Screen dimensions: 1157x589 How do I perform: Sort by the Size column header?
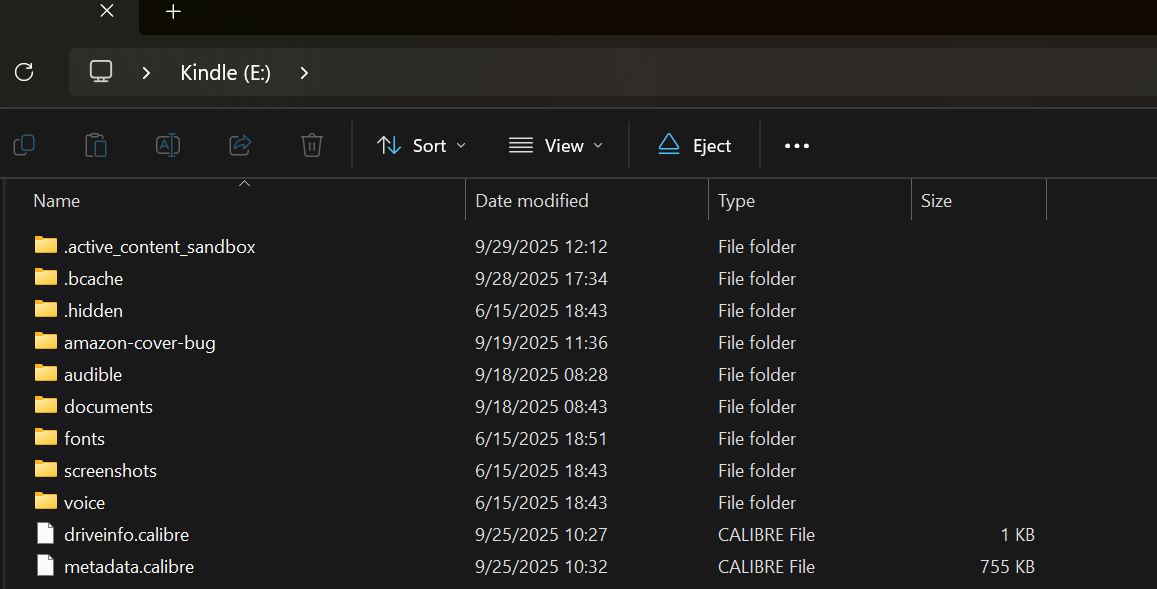936,201
